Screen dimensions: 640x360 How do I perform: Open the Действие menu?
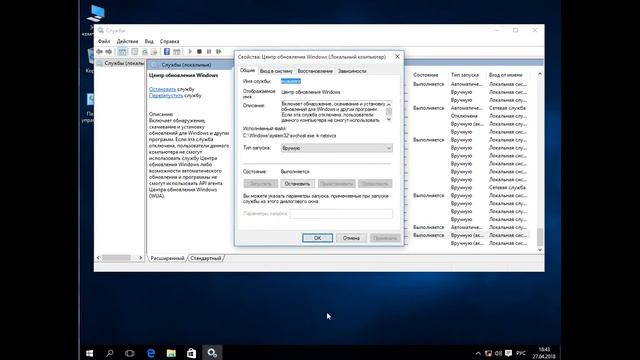coord(127,41)
